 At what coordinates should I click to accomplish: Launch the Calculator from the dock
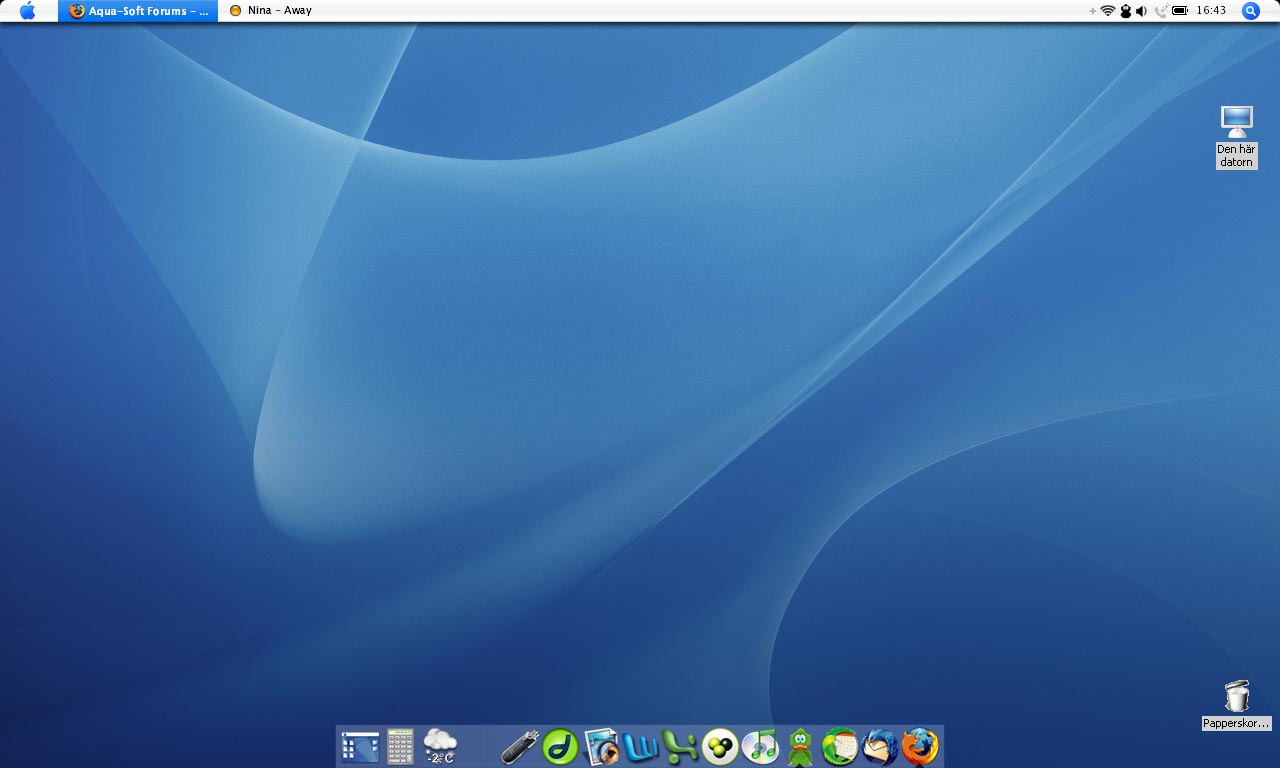[400, 747]
